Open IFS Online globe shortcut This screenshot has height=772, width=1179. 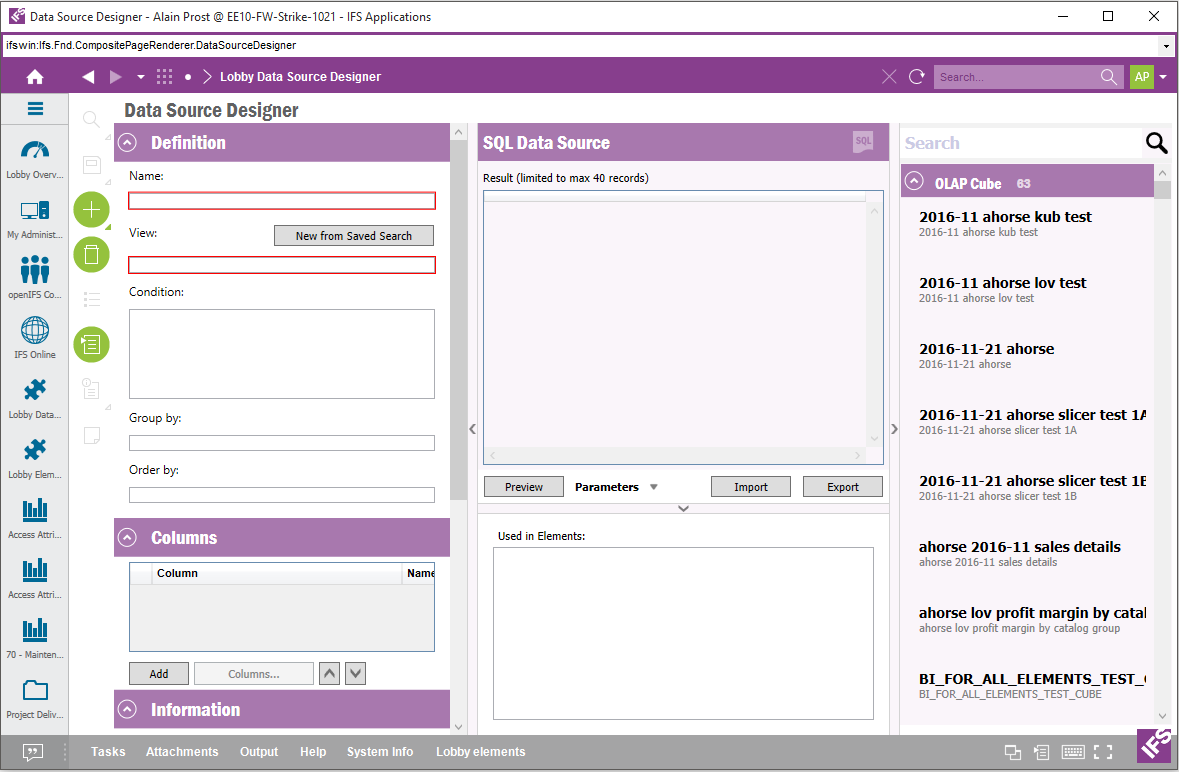click(35, 338)
